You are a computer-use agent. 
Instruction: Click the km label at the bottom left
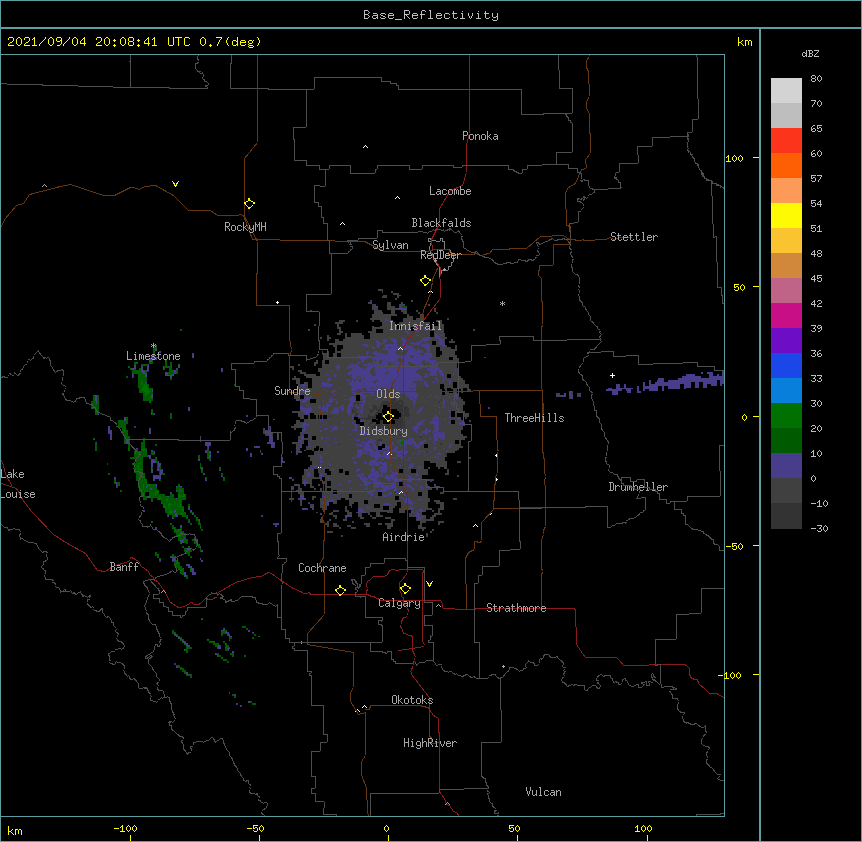click(x=15, y=830)
